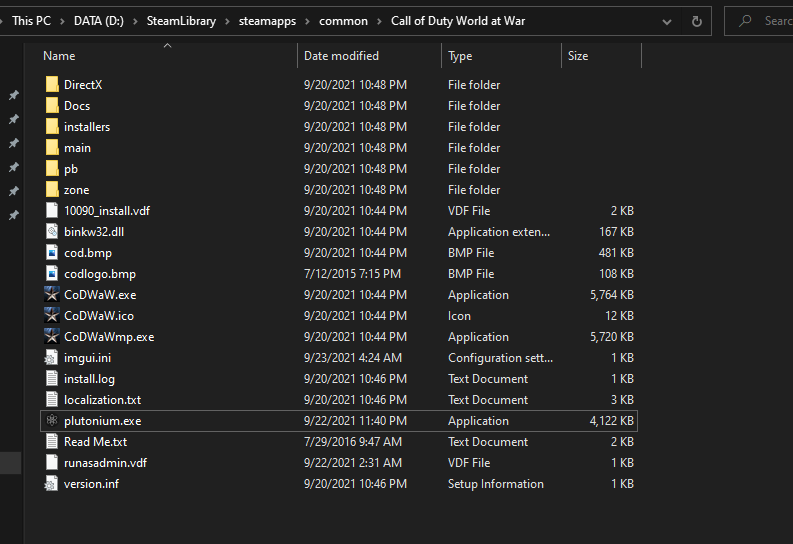Select the version.inf setup file icon
Image resolution: width=793 pixels, height=544 pixels.
point(53,484)
